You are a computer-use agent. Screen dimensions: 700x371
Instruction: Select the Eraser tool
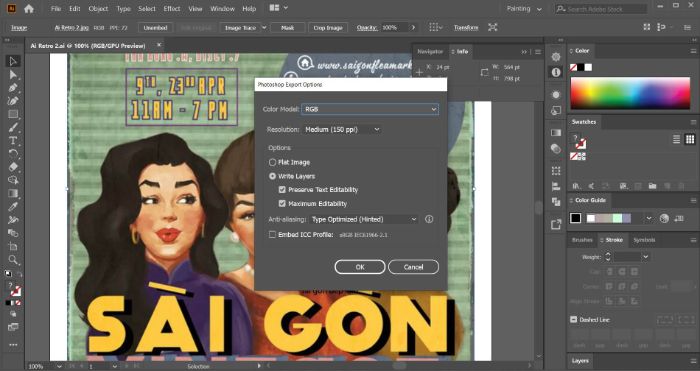(13, 167)
